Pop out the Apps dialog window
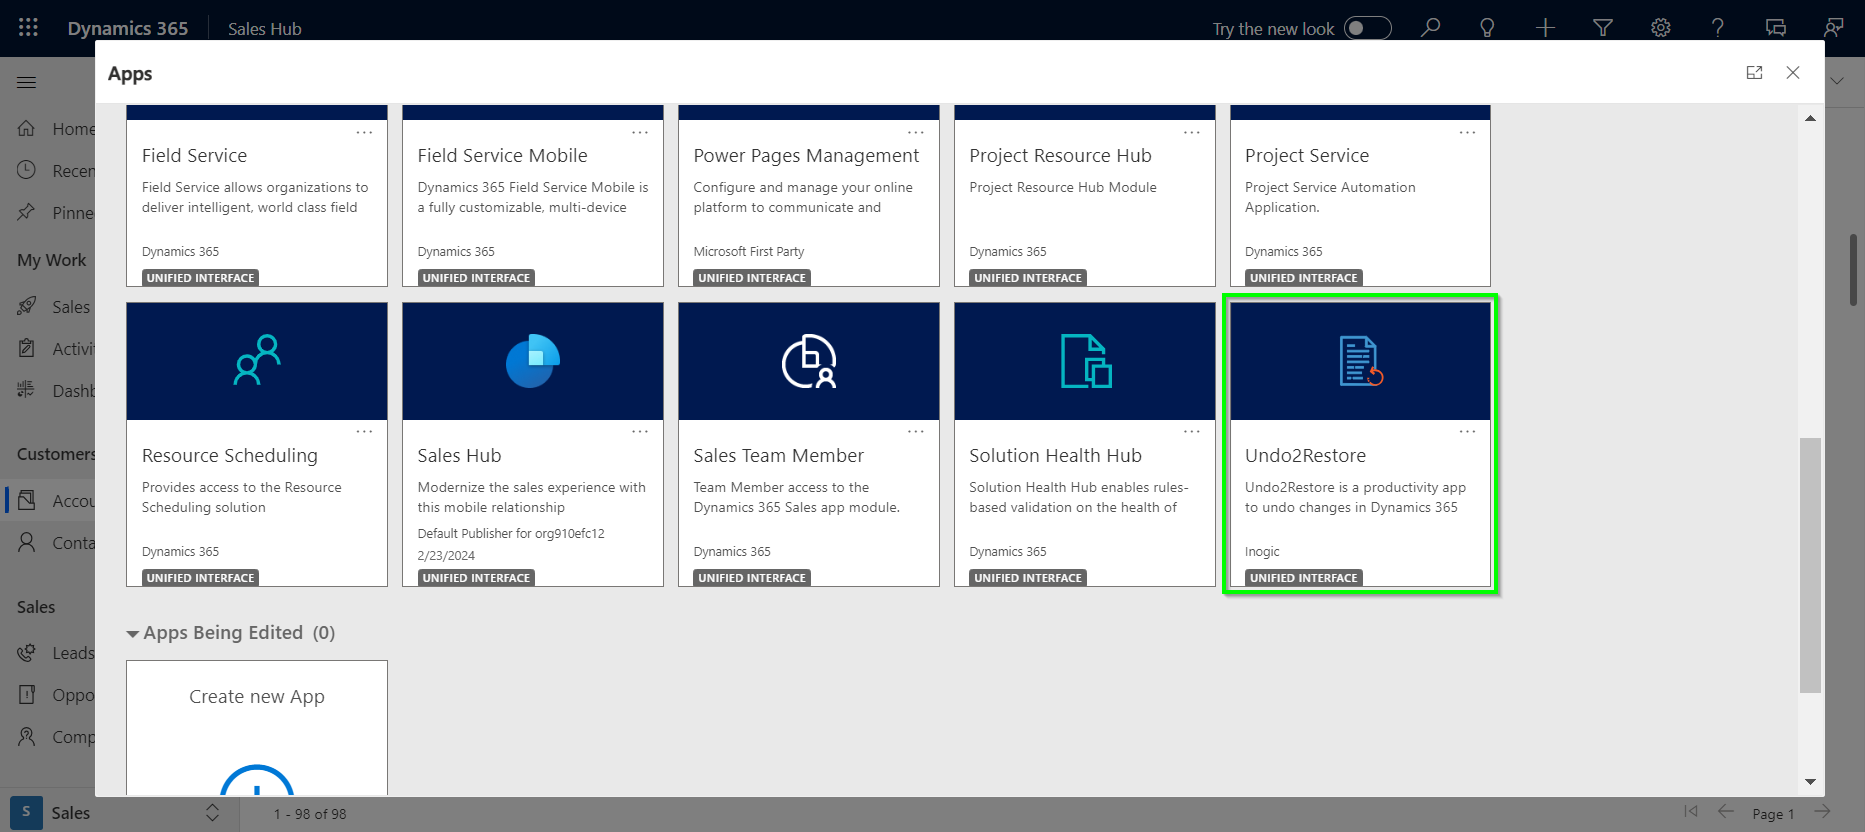Viewport: 1865px width, 832px height. pyautogui.click(x=1754, y=73)
